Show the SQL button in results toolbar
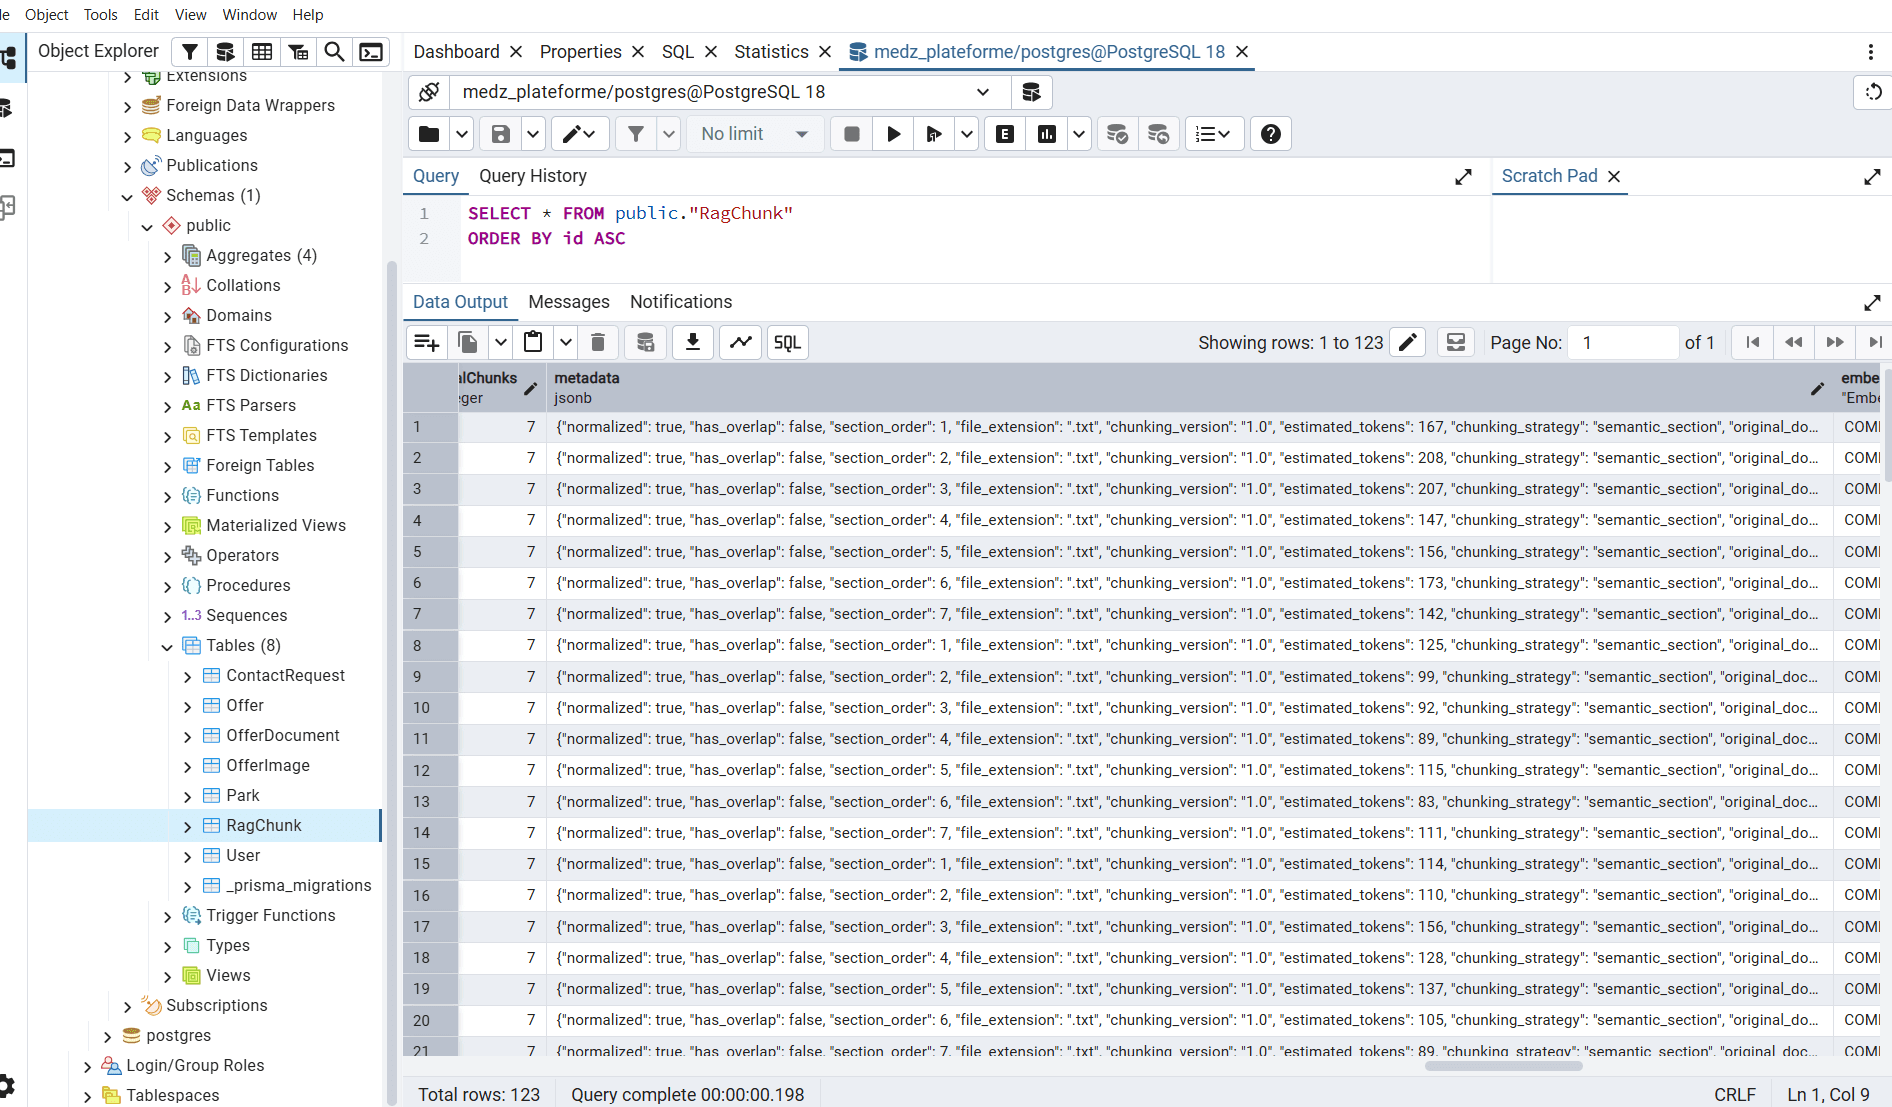The image size is (1892, 1107). point(788,342)
